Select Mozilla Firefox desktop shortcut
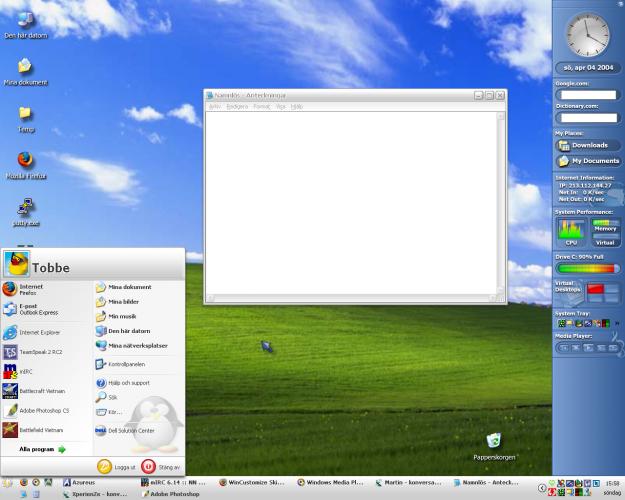Viewport: 625px width, 500px height. pos(24,162)
